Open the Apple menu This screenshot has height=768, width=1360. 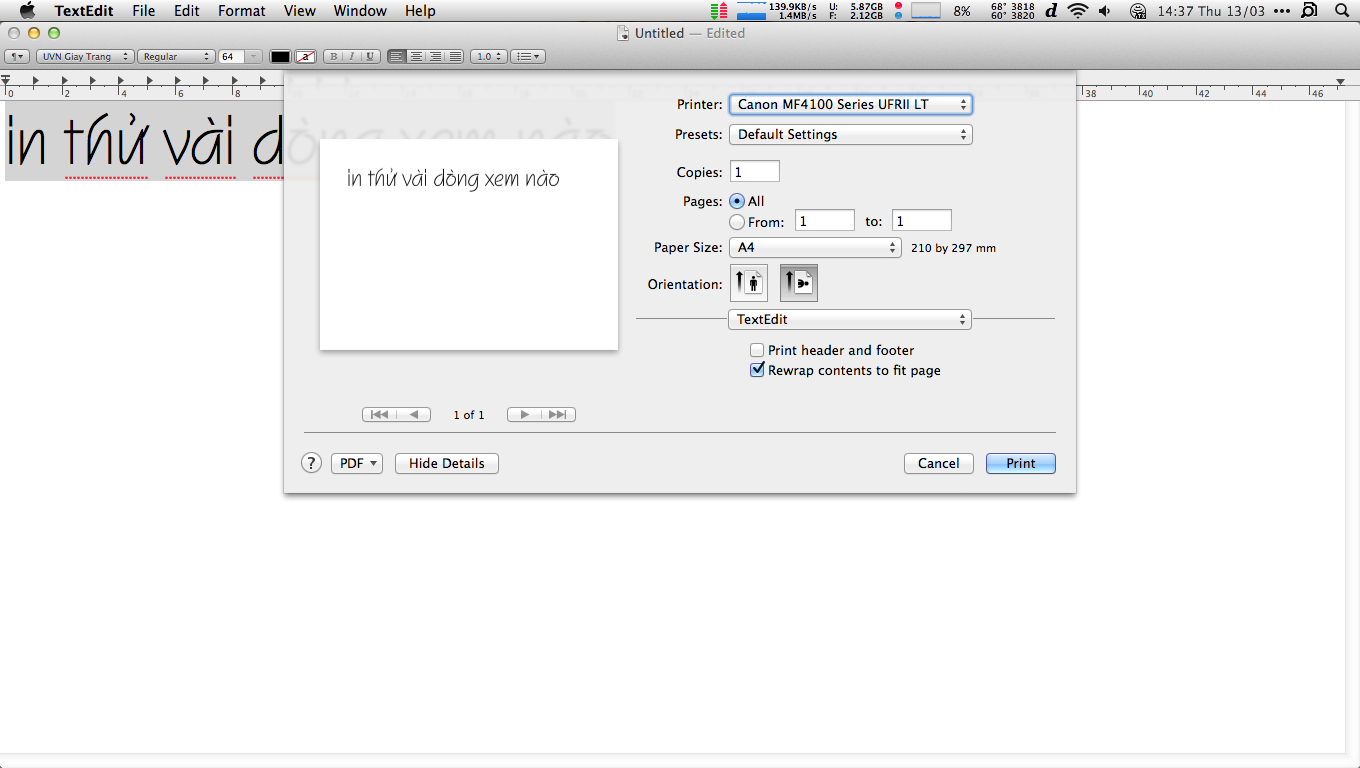coord(27,11)
